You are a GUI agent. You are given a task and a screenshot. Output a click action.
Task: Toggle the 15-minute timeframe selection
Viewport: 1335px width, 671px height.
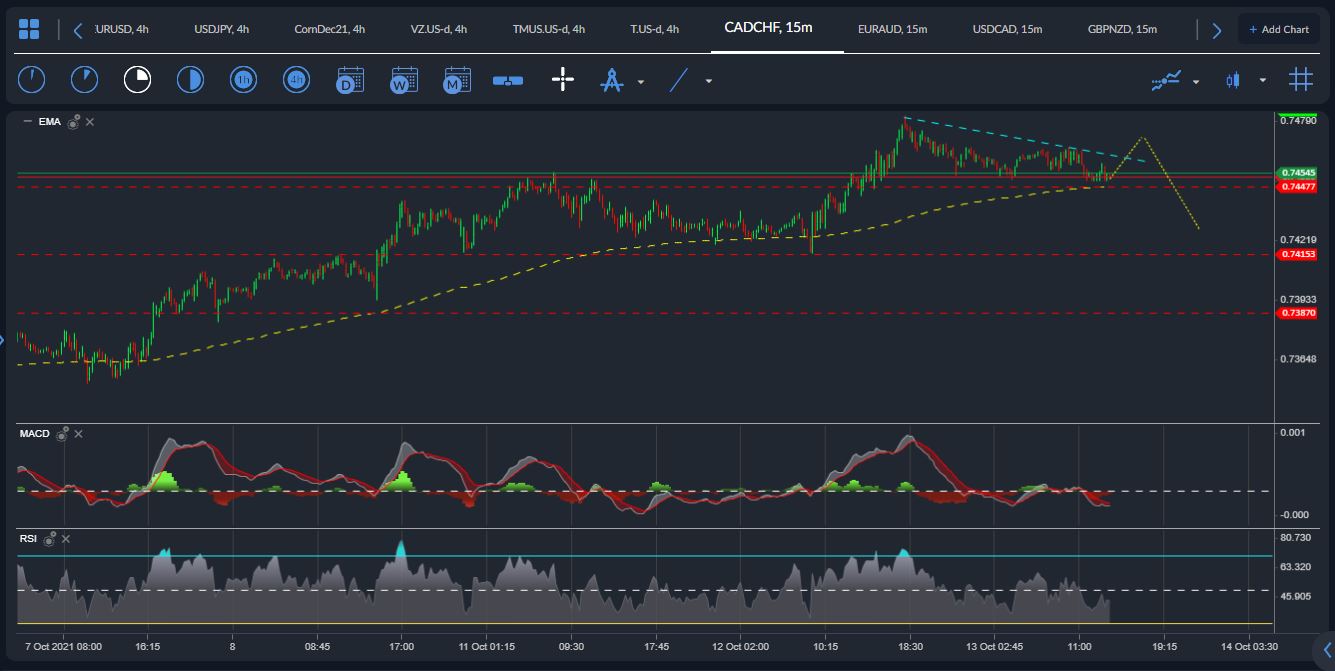coord(137,79)
